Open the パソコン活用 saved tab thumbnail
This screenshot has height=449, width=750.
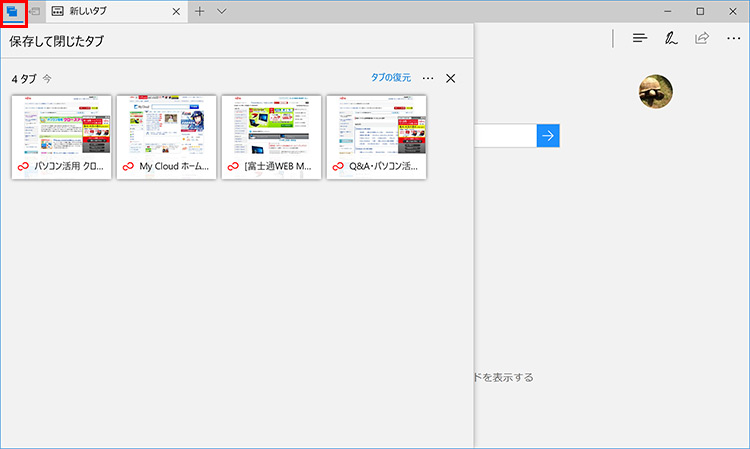tap(61, 137)
